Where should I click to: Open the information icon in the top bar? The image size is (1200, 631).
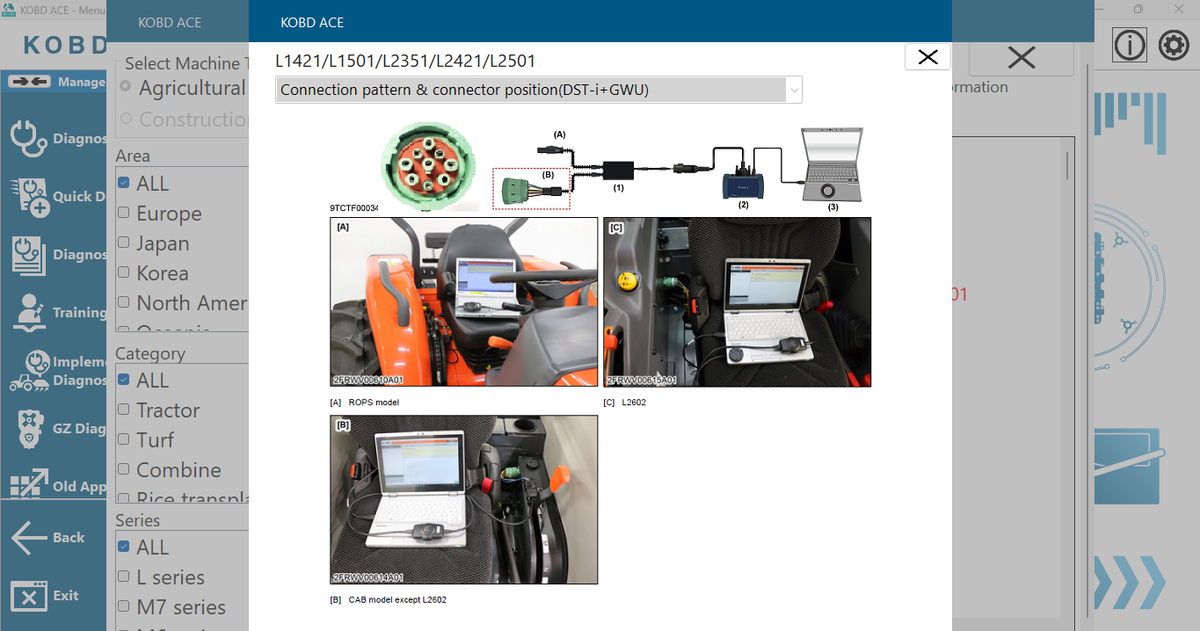point(1129,45)
